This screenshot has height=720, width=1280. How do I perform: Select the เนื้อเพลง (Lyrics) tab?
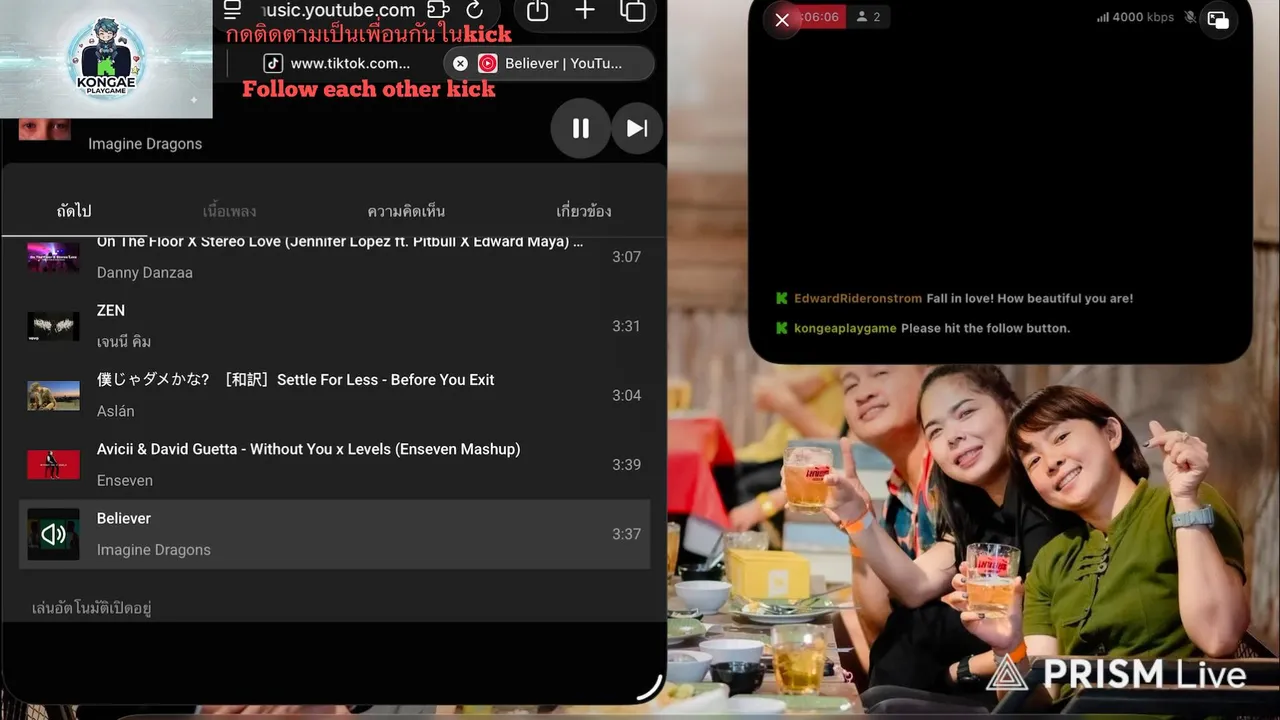pyautogui.click(x=229, y=211)
